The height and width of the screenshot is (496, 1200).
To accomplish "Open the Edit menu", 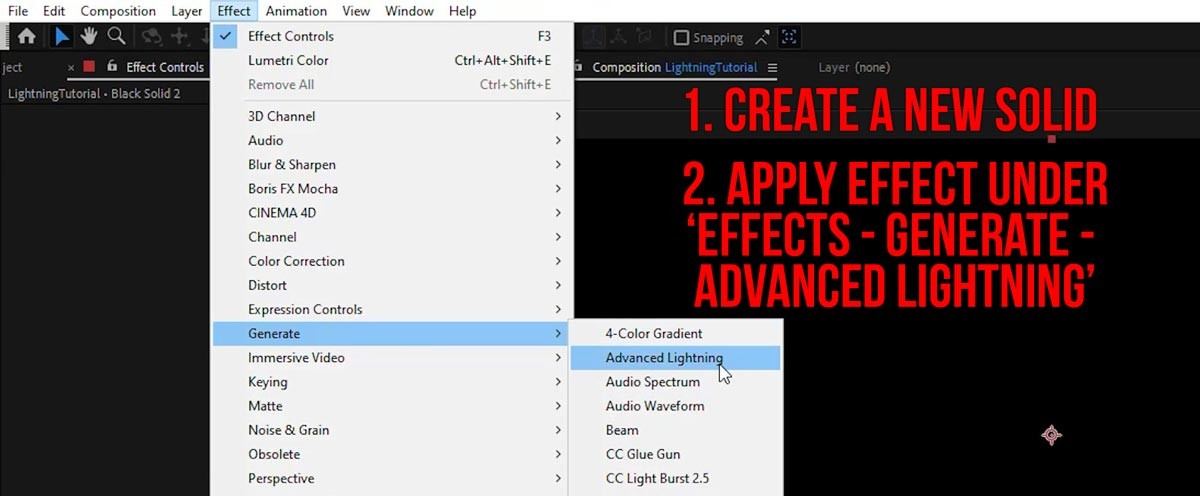I will click(54, 11).
